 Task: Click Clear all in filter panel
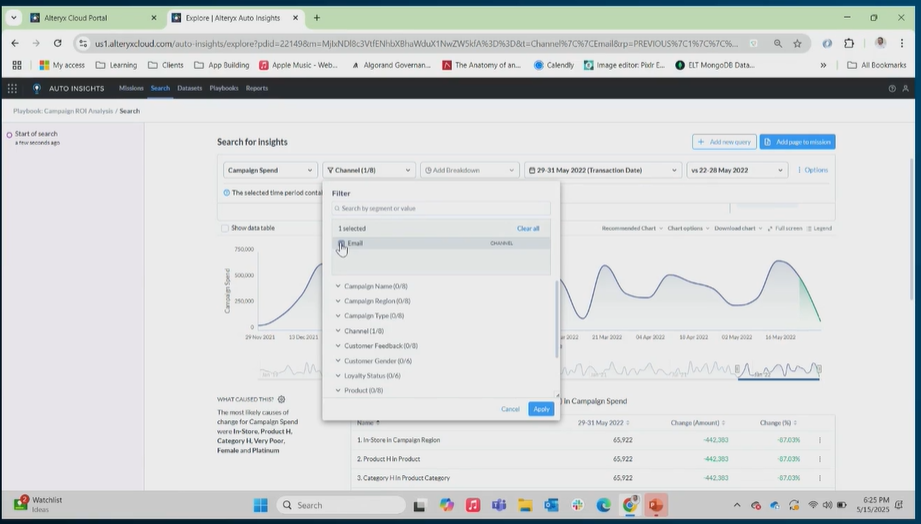528,229
